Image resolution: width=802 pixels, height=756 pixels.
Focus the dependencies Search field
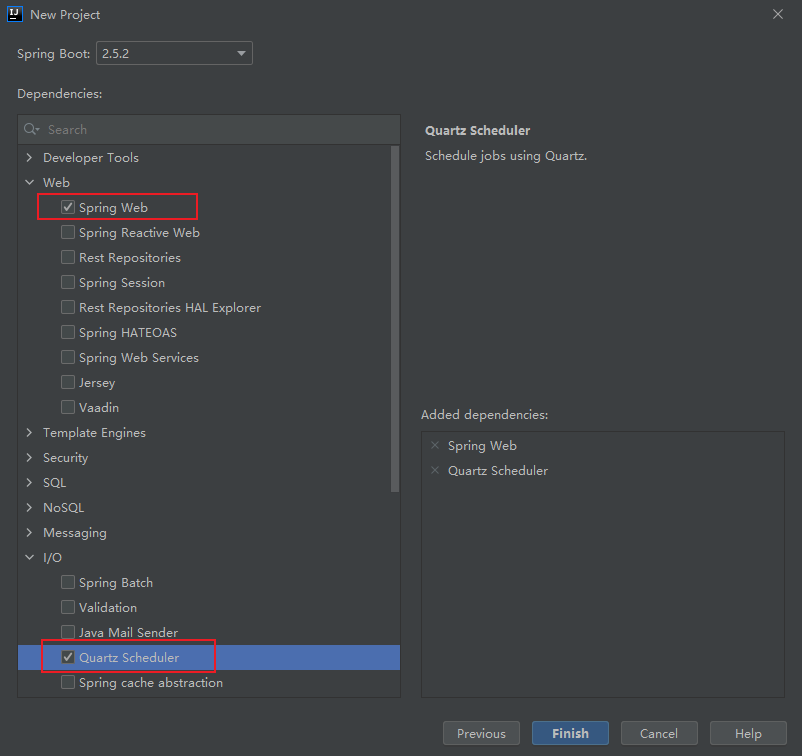tap(209, 129)
